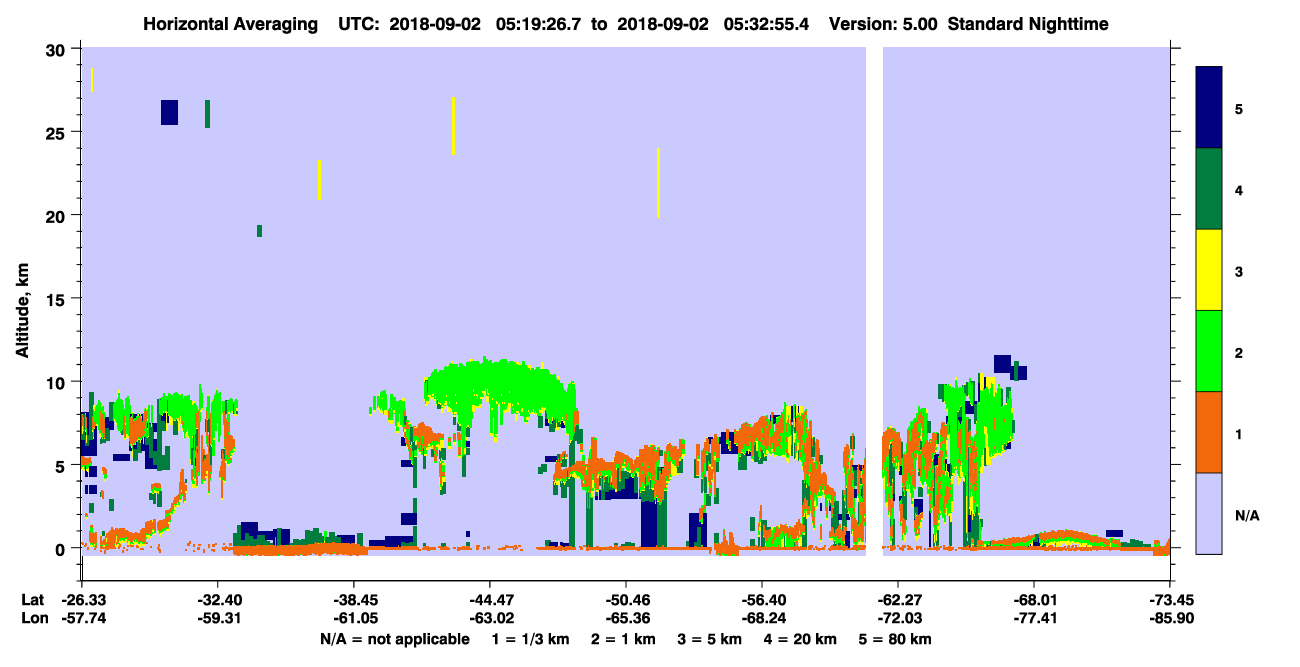Click the orange colorbar segment labeled 1
The height and width of the screenshot is (667, 1300).
click(1209, 432)
